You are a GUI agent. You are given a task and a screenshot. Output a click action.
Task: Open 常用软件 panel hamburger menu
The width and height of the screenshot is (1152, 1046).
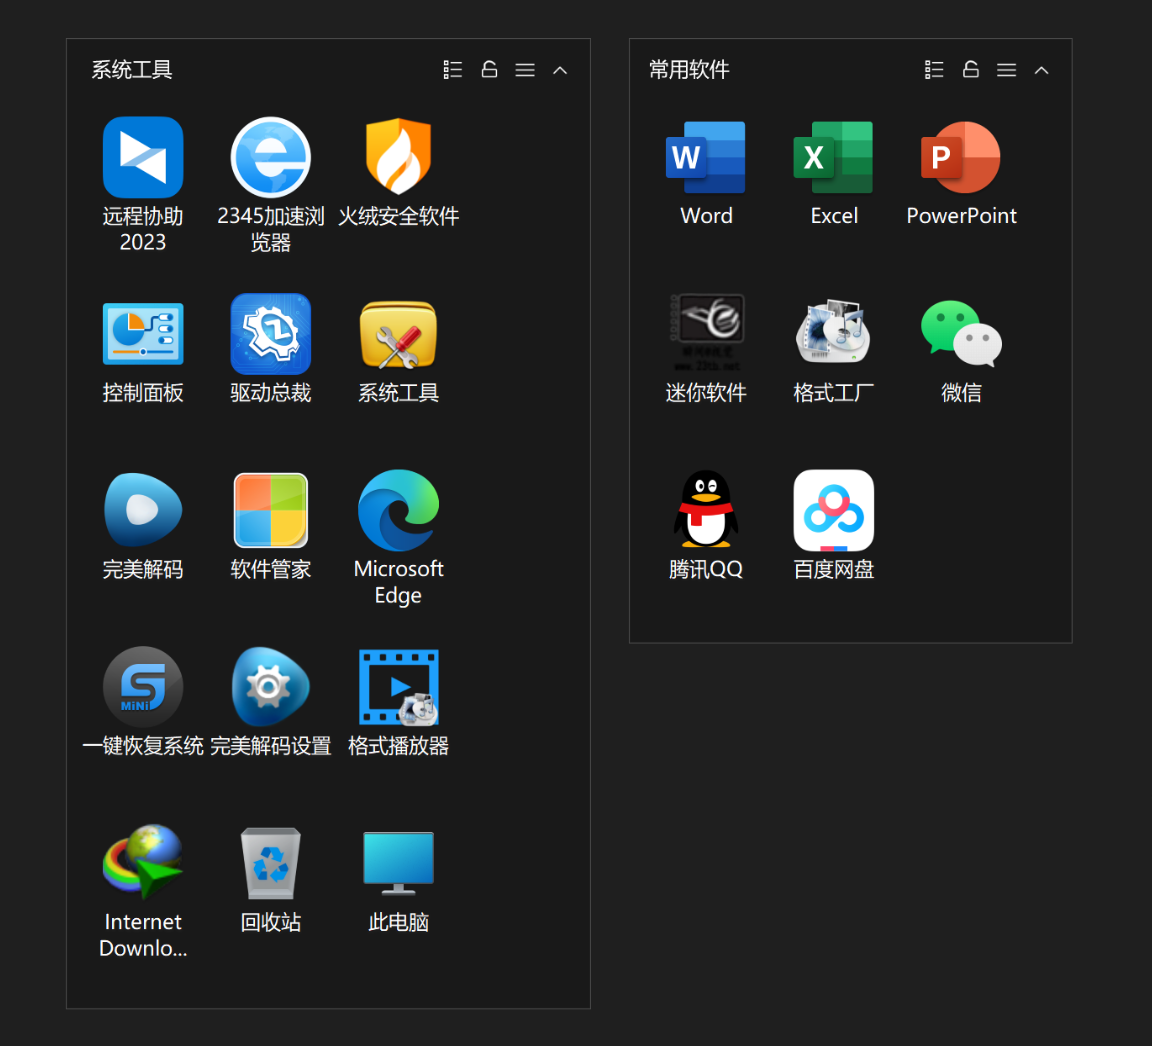(1006, 70)
